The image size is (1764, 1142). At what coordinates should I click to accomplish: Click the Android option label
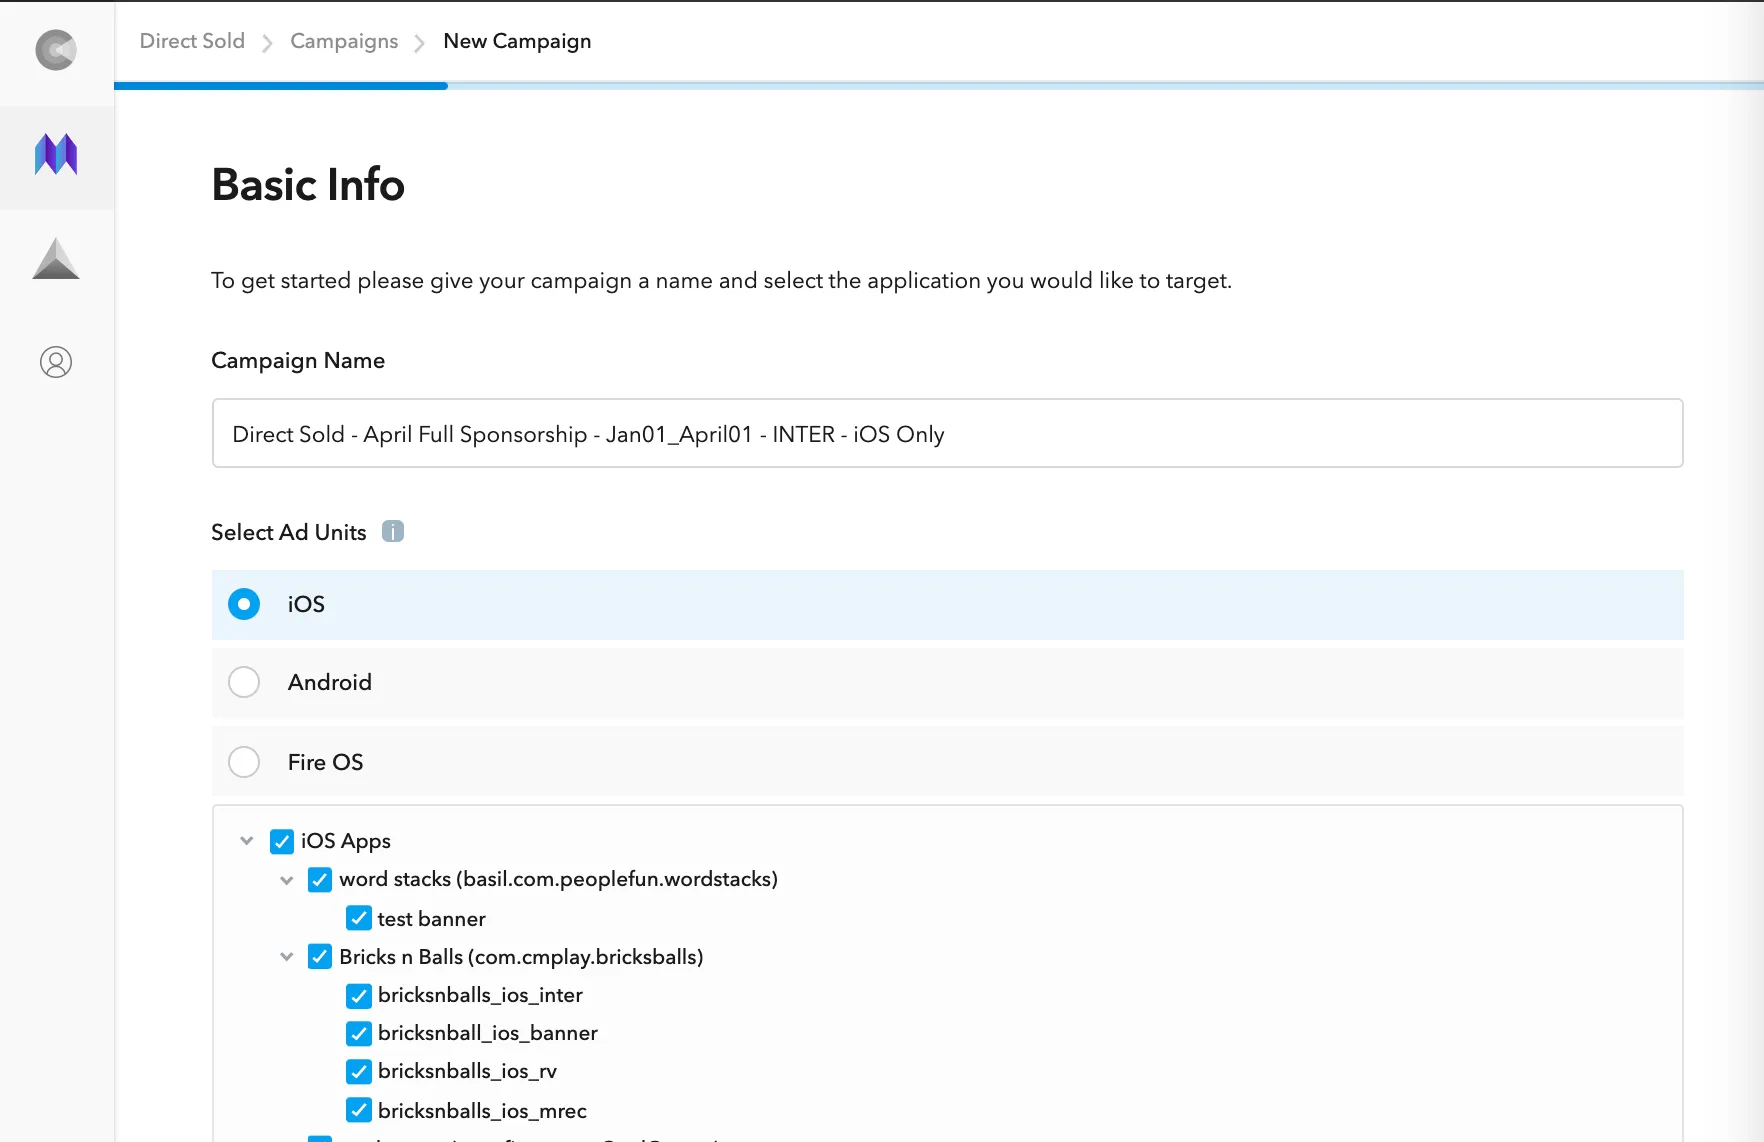click(330, 682)
